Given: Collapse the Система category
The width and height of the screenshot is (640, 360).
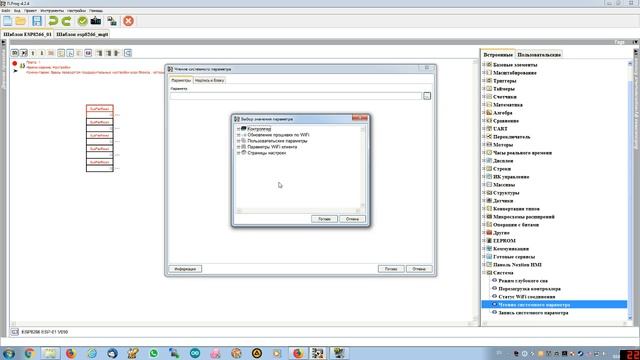Looking at the screenshot, I should pyautogui.click(x=484, y=272).
